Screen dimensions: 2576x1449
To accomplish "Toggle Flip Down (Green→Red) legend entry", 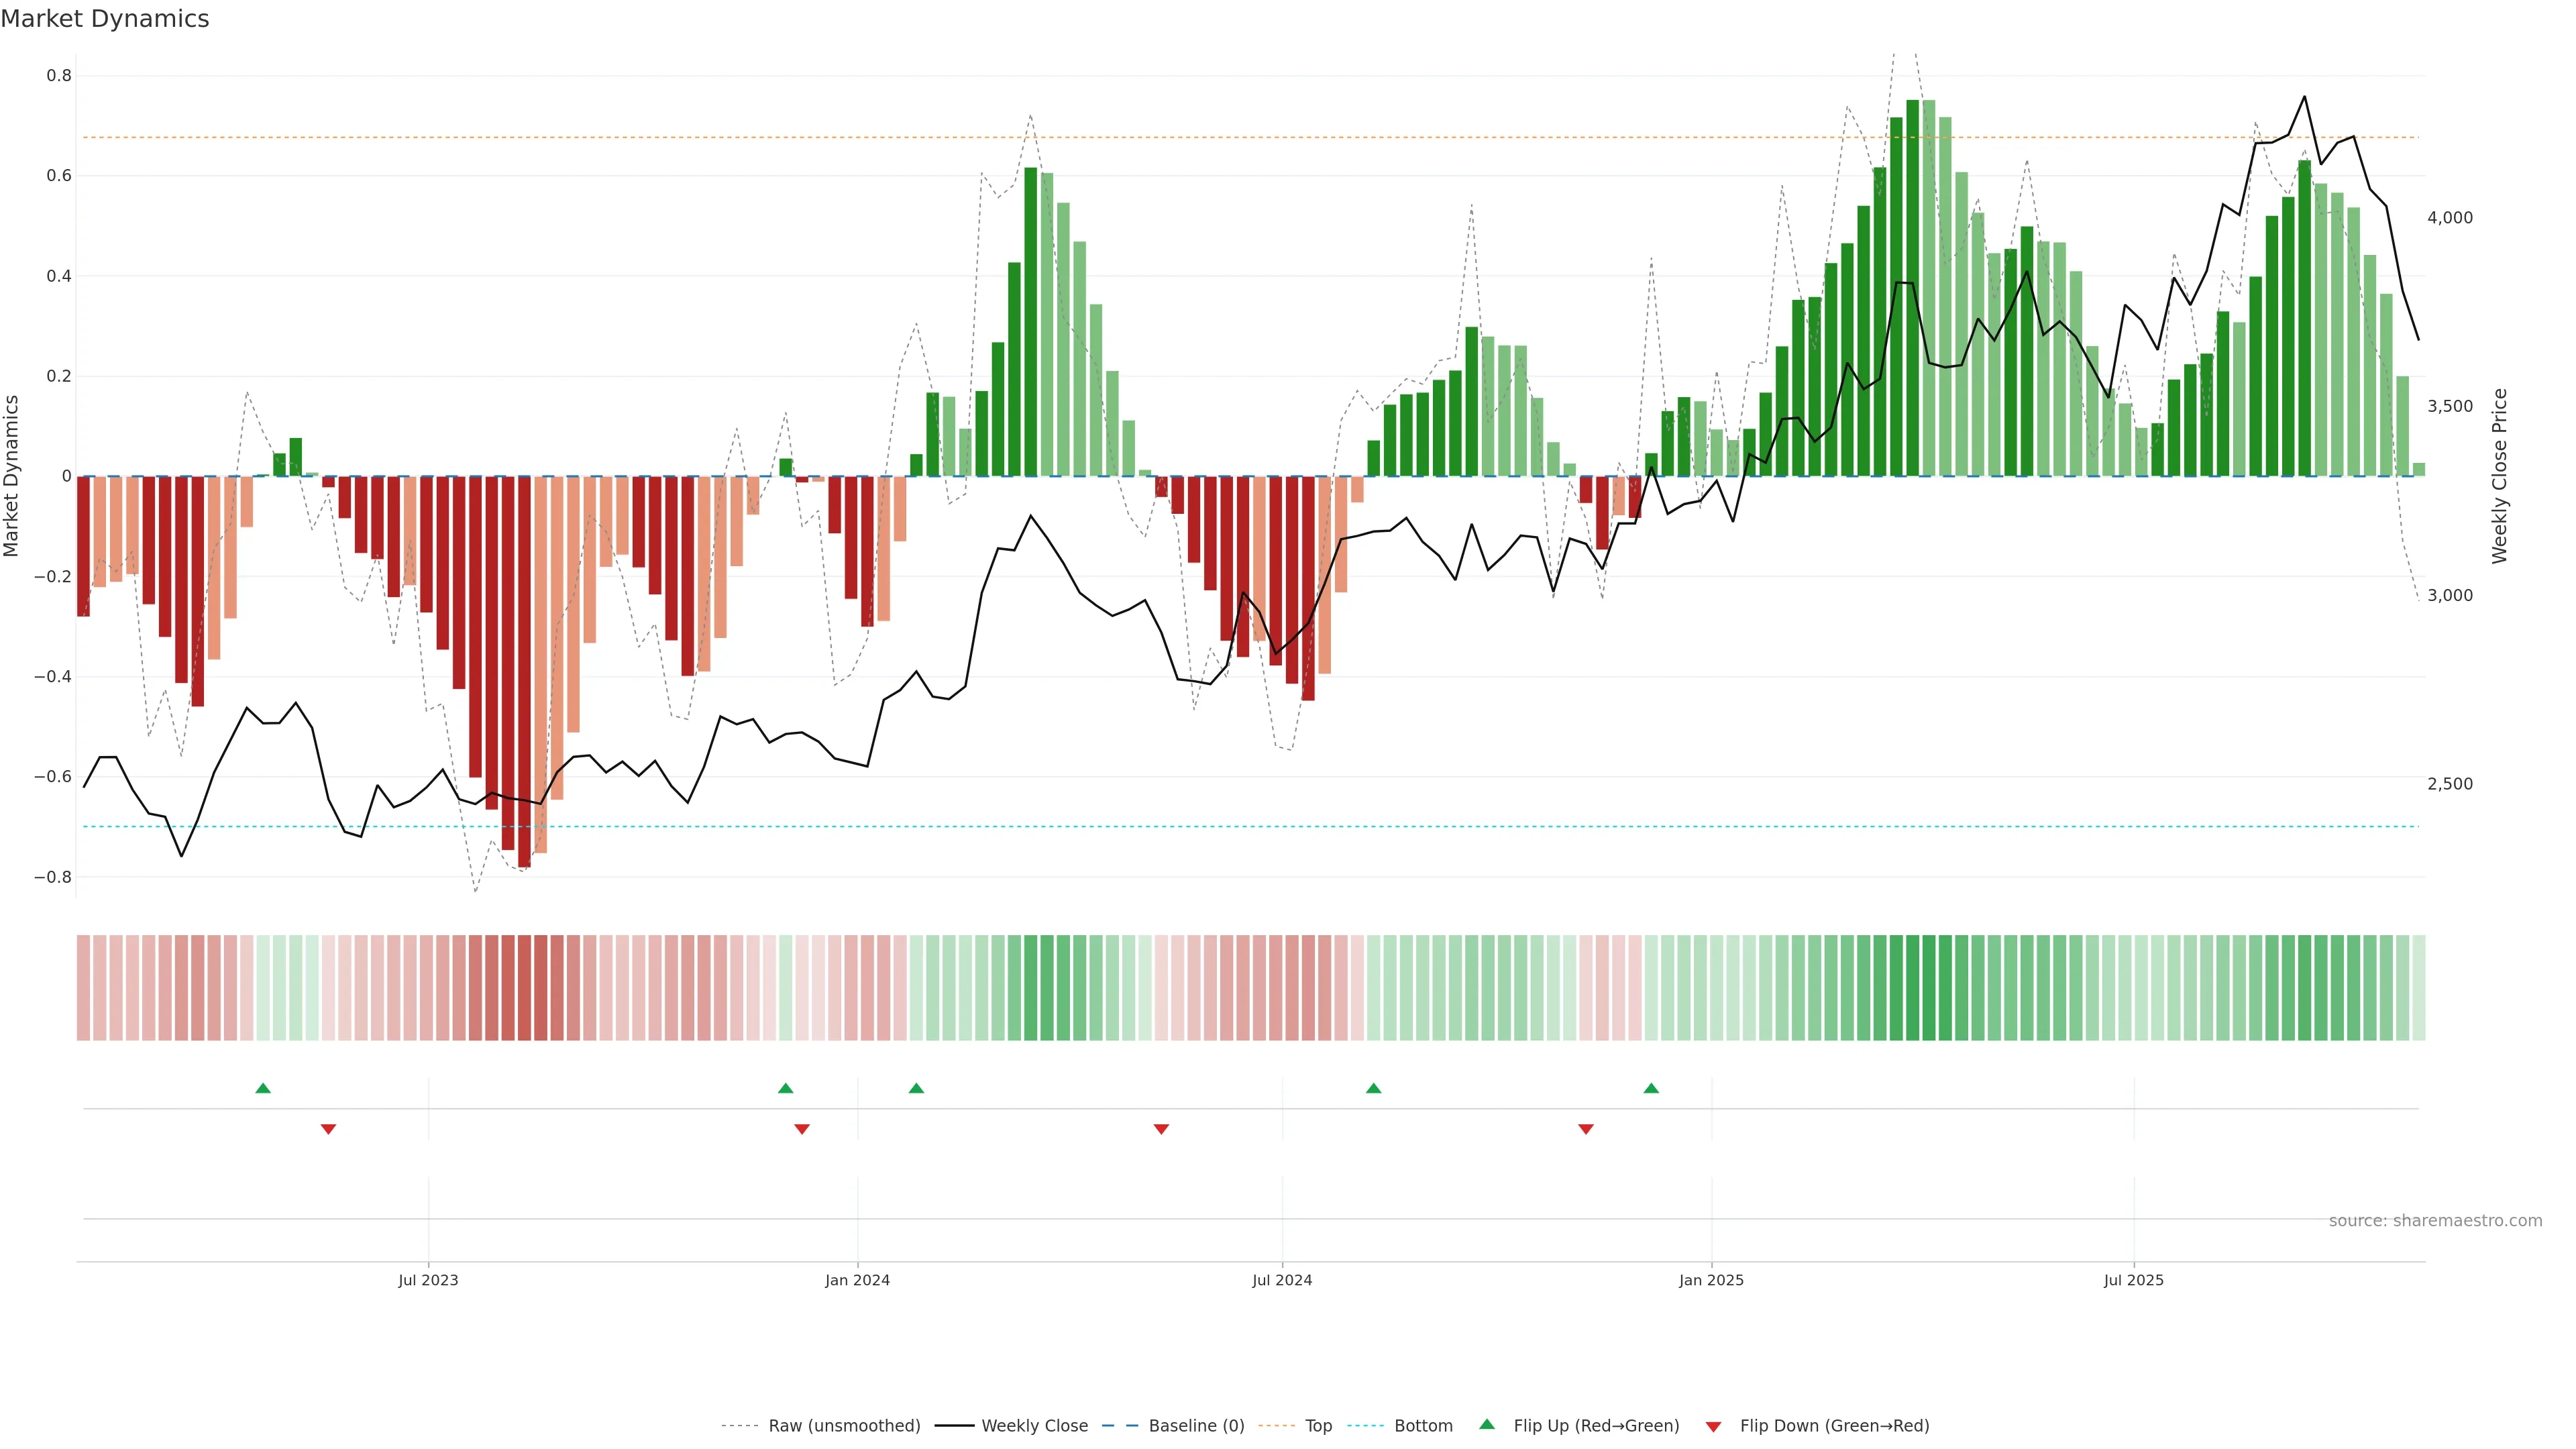I will pos(1834,1425).
